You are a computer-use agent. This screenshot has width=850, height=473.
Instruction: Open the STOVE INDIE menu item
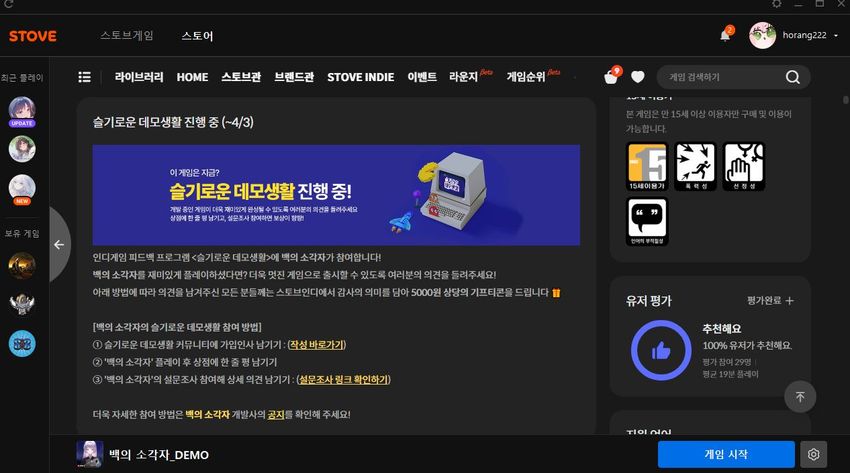tap(360, 77)
